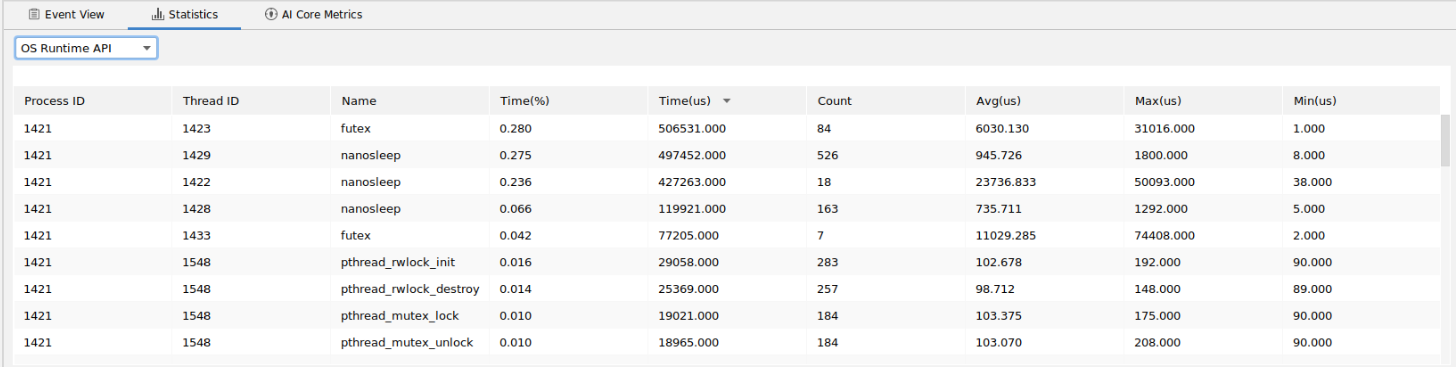Click the Event View tab icon

pos(34,15)
